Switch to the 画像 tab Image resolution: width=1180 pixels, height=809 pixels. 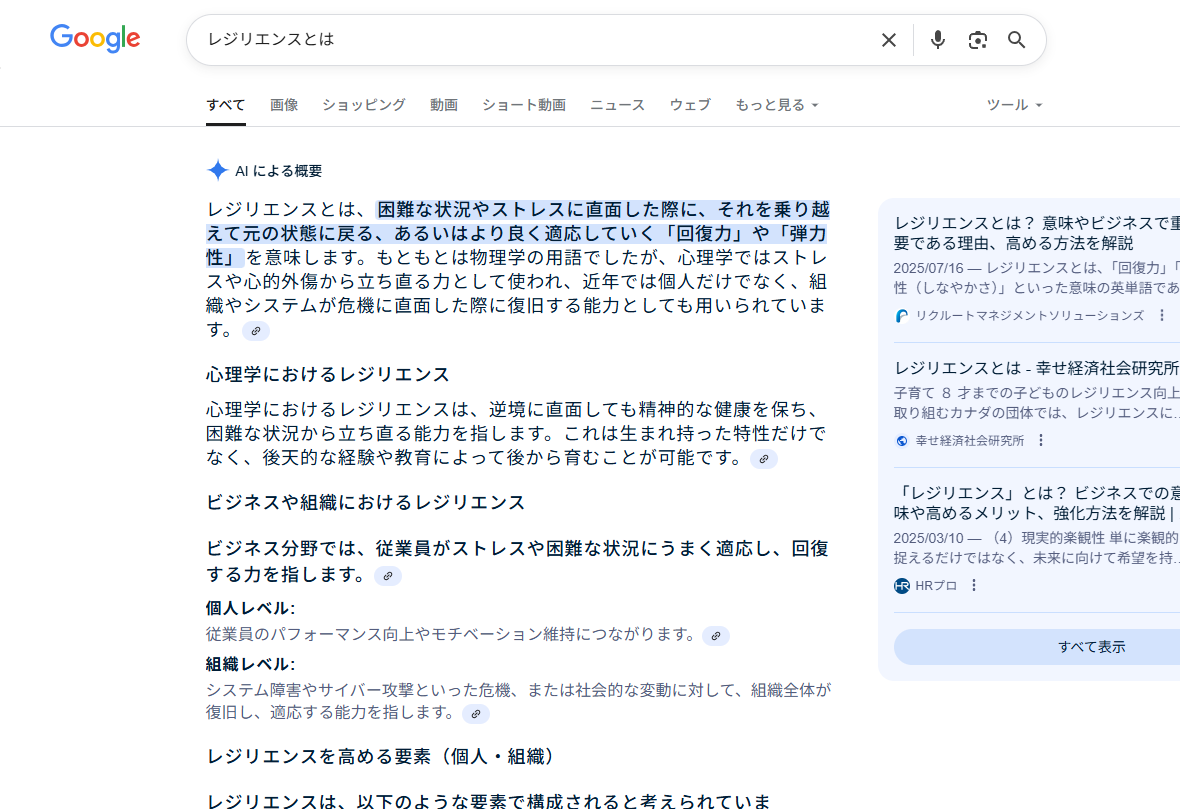pos(284,105)
